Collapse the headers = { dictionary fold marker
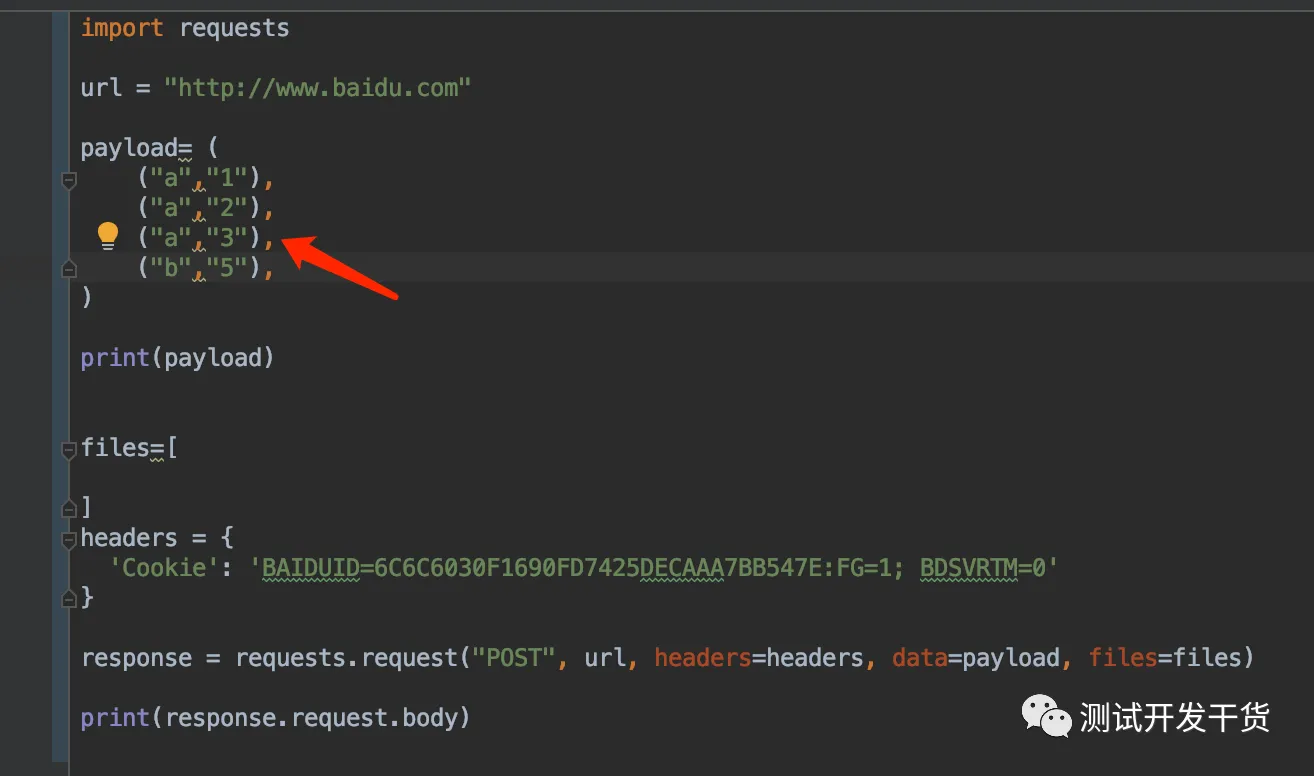Image resolution: width=1314 pixels, height=776 pixels. pyautogui.click(x=69, y=541)
